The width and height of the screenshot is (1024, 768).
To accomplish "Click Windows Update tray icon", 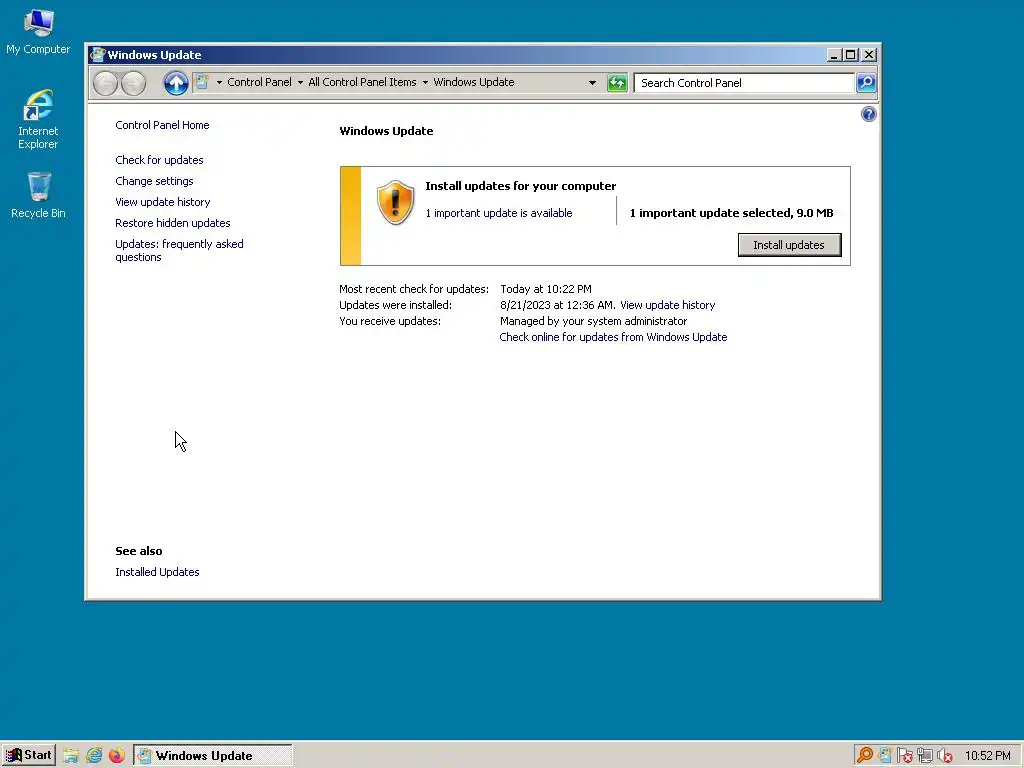I will coord(885,756).
